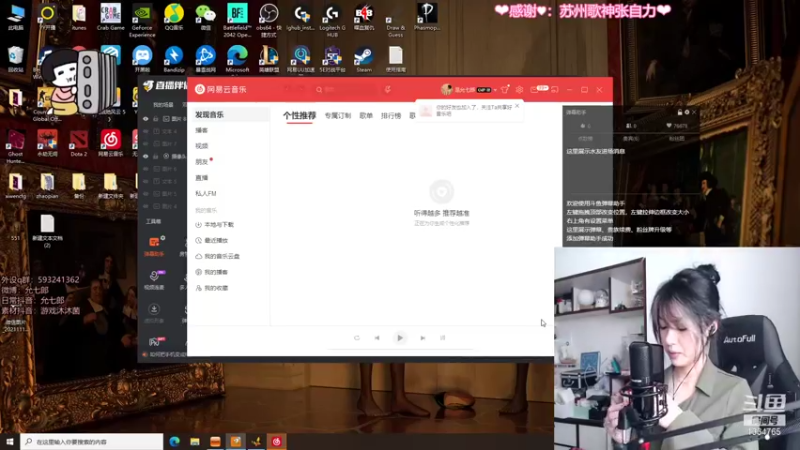Toggle visibility of the camera source row

pyautogui.click(x=145, y=156)
